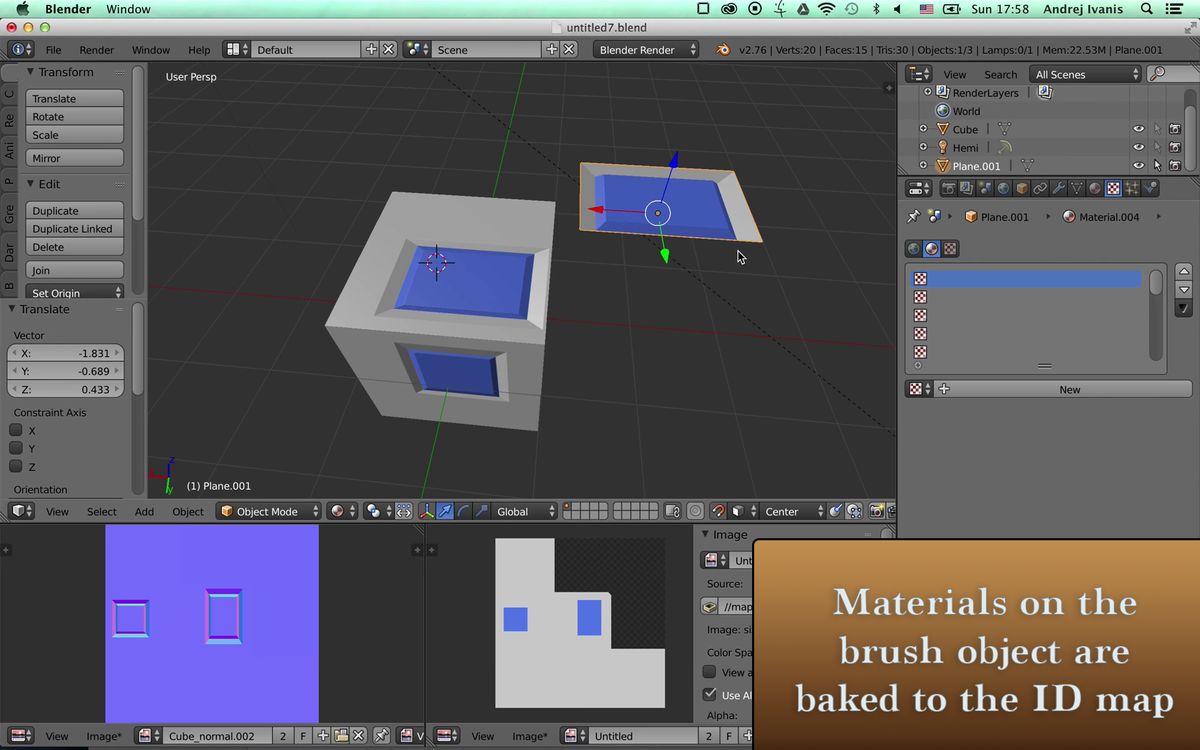Click the Y translate vector value field
Screen dimensions: 1200x750
(x=66, y=371)
